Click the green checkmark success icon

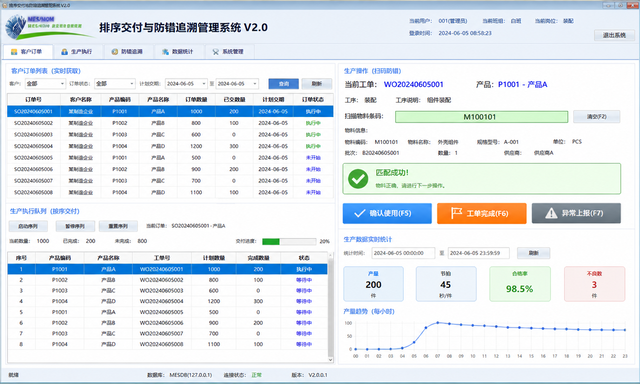point(358,179)
